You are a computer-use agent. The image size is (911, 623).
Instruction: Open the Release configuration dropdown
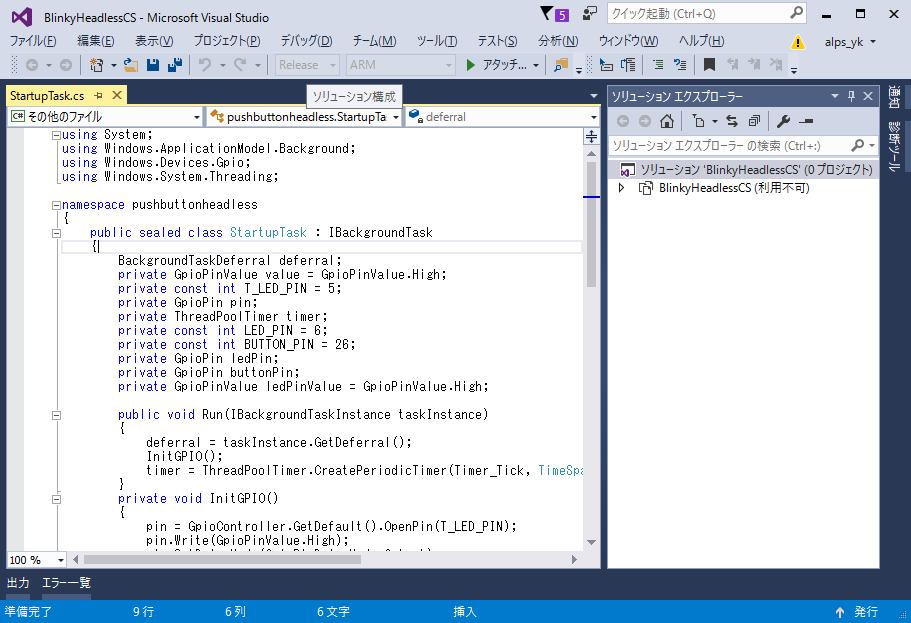click(x=307, y=65)
